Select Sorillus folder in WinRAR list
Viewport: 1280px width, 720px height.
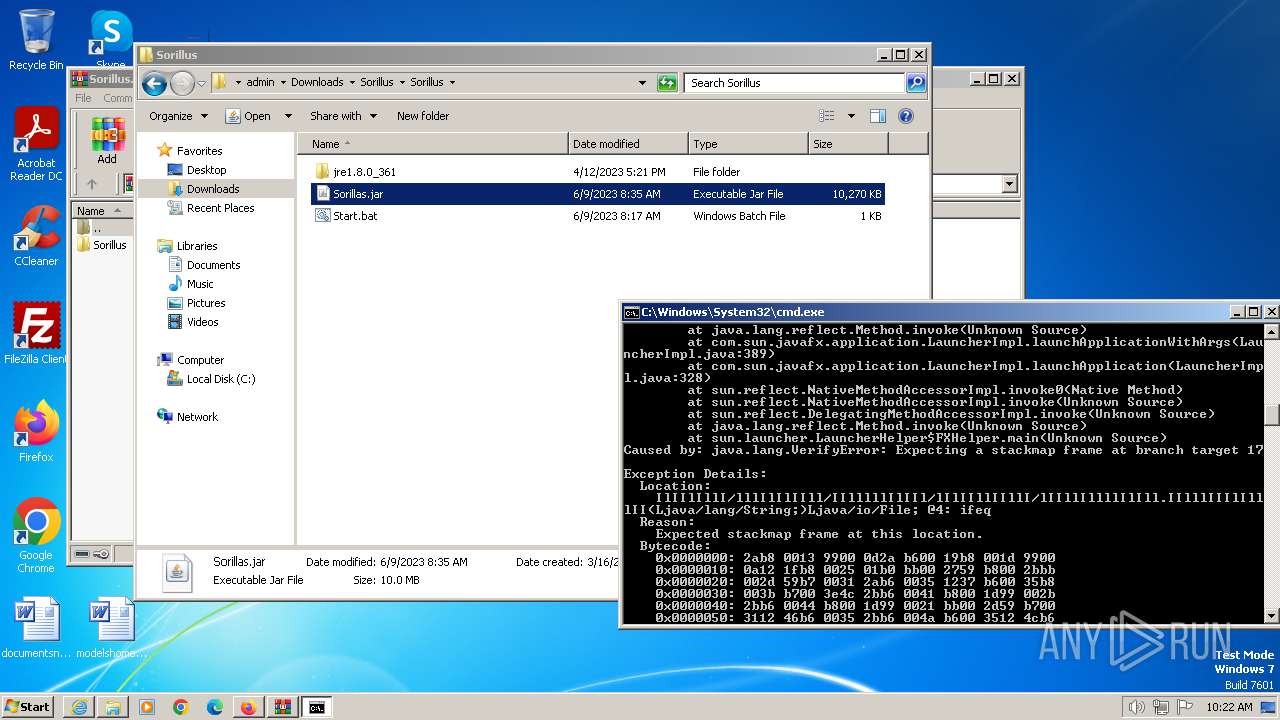point(104,245)
